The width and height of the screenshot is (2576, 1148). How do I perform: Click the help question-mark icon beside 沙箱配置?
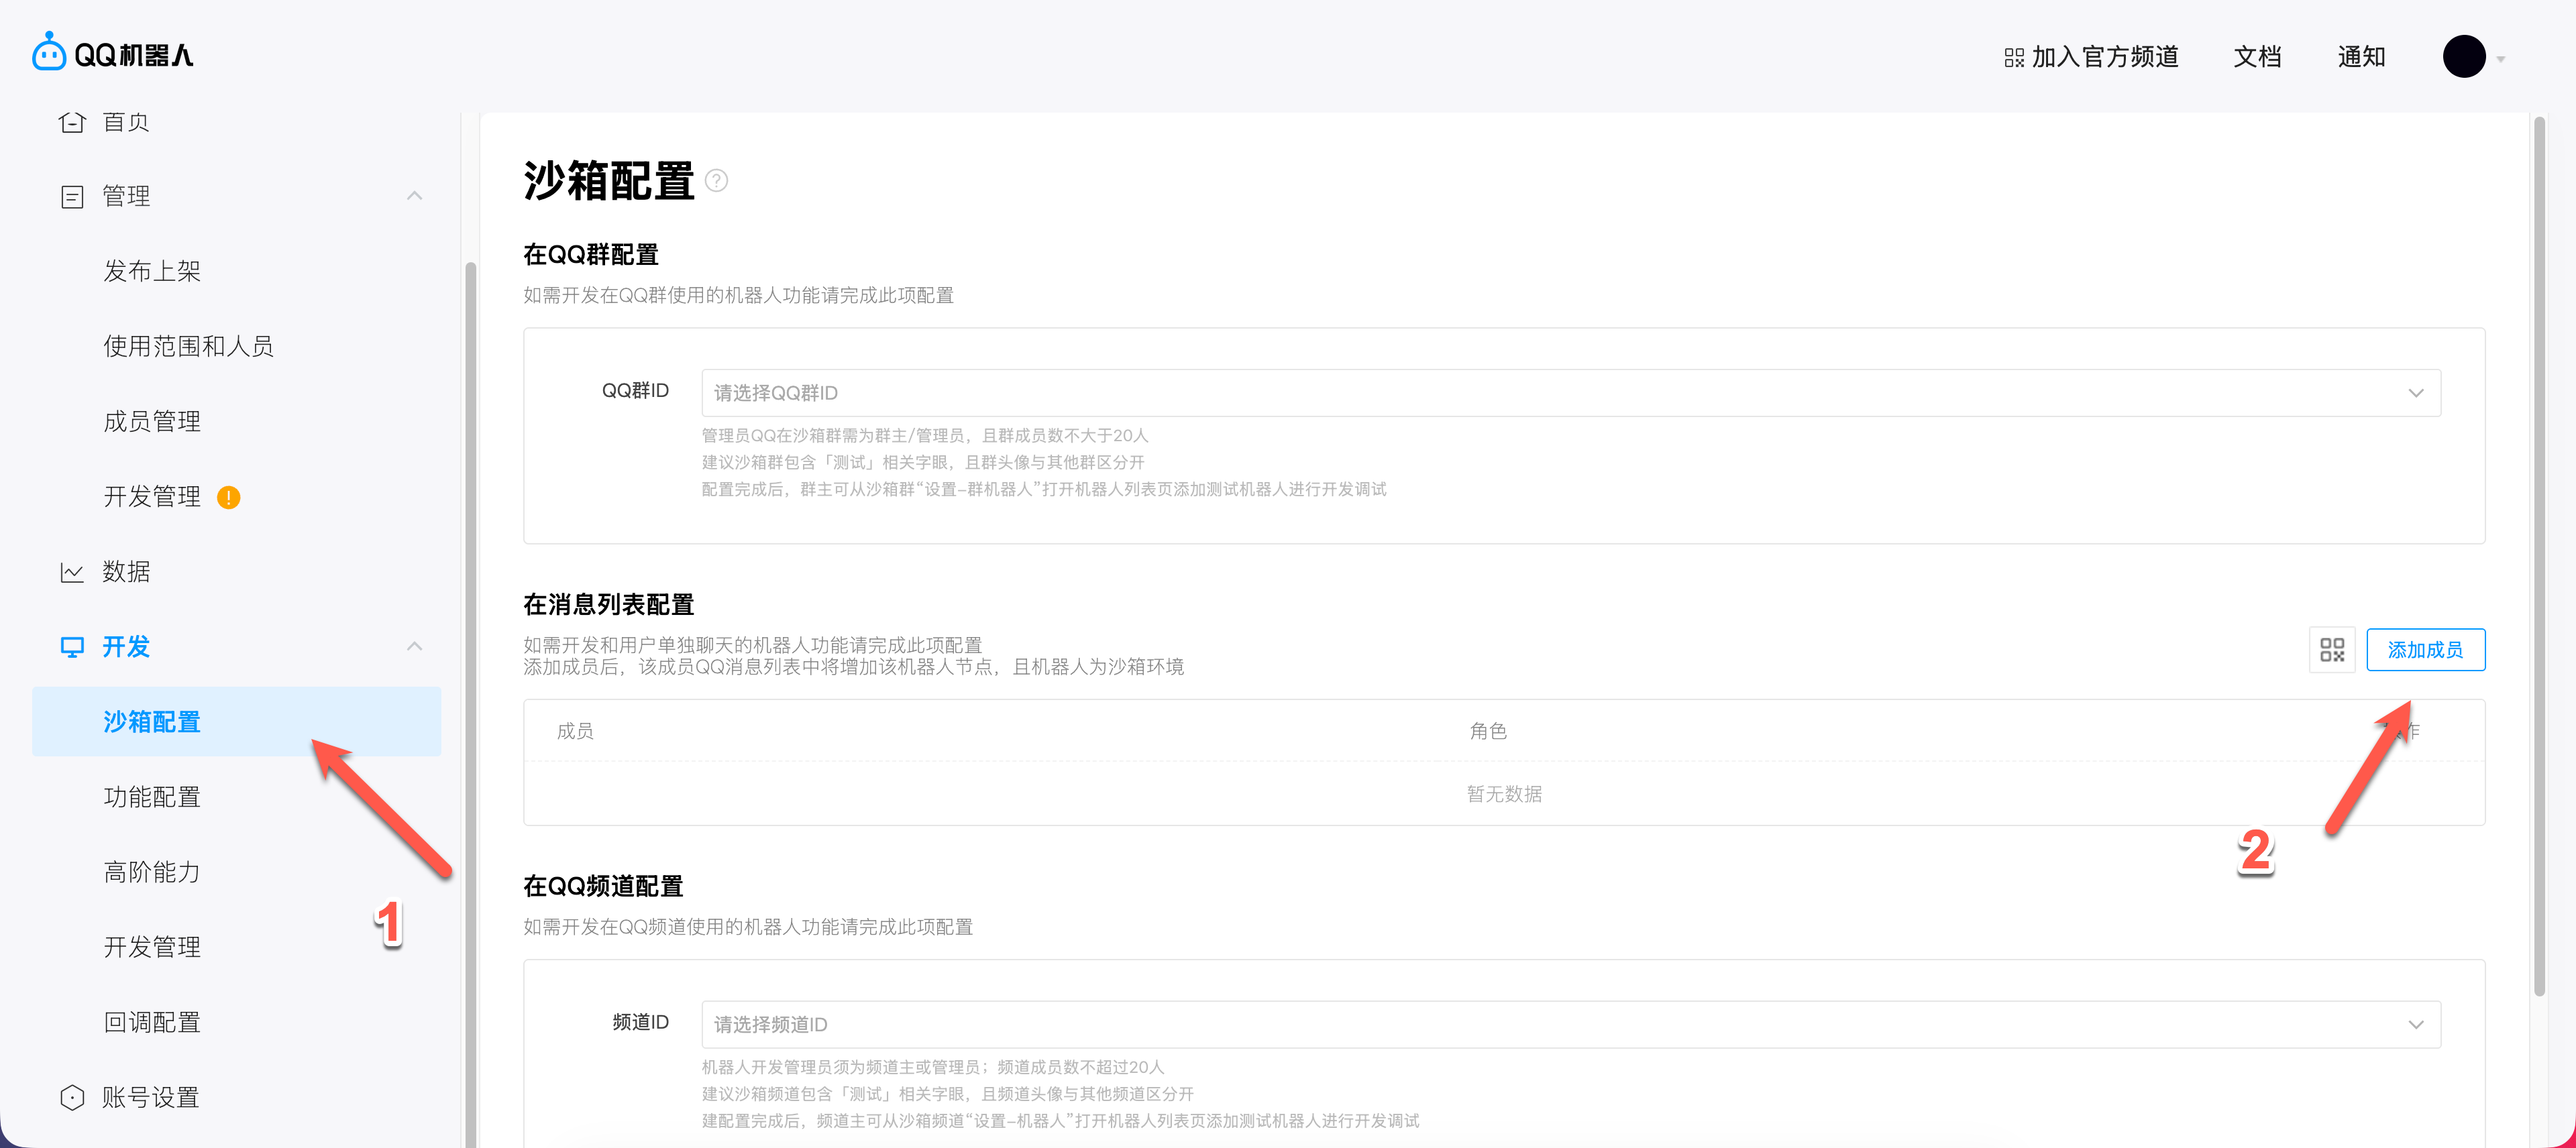click(716, 181)
